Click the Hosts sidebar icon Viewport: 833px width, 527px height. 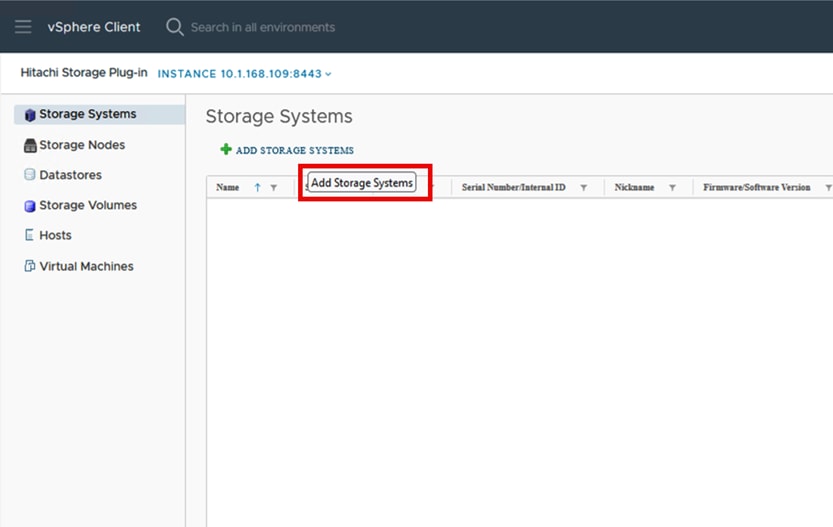point(30,236)
